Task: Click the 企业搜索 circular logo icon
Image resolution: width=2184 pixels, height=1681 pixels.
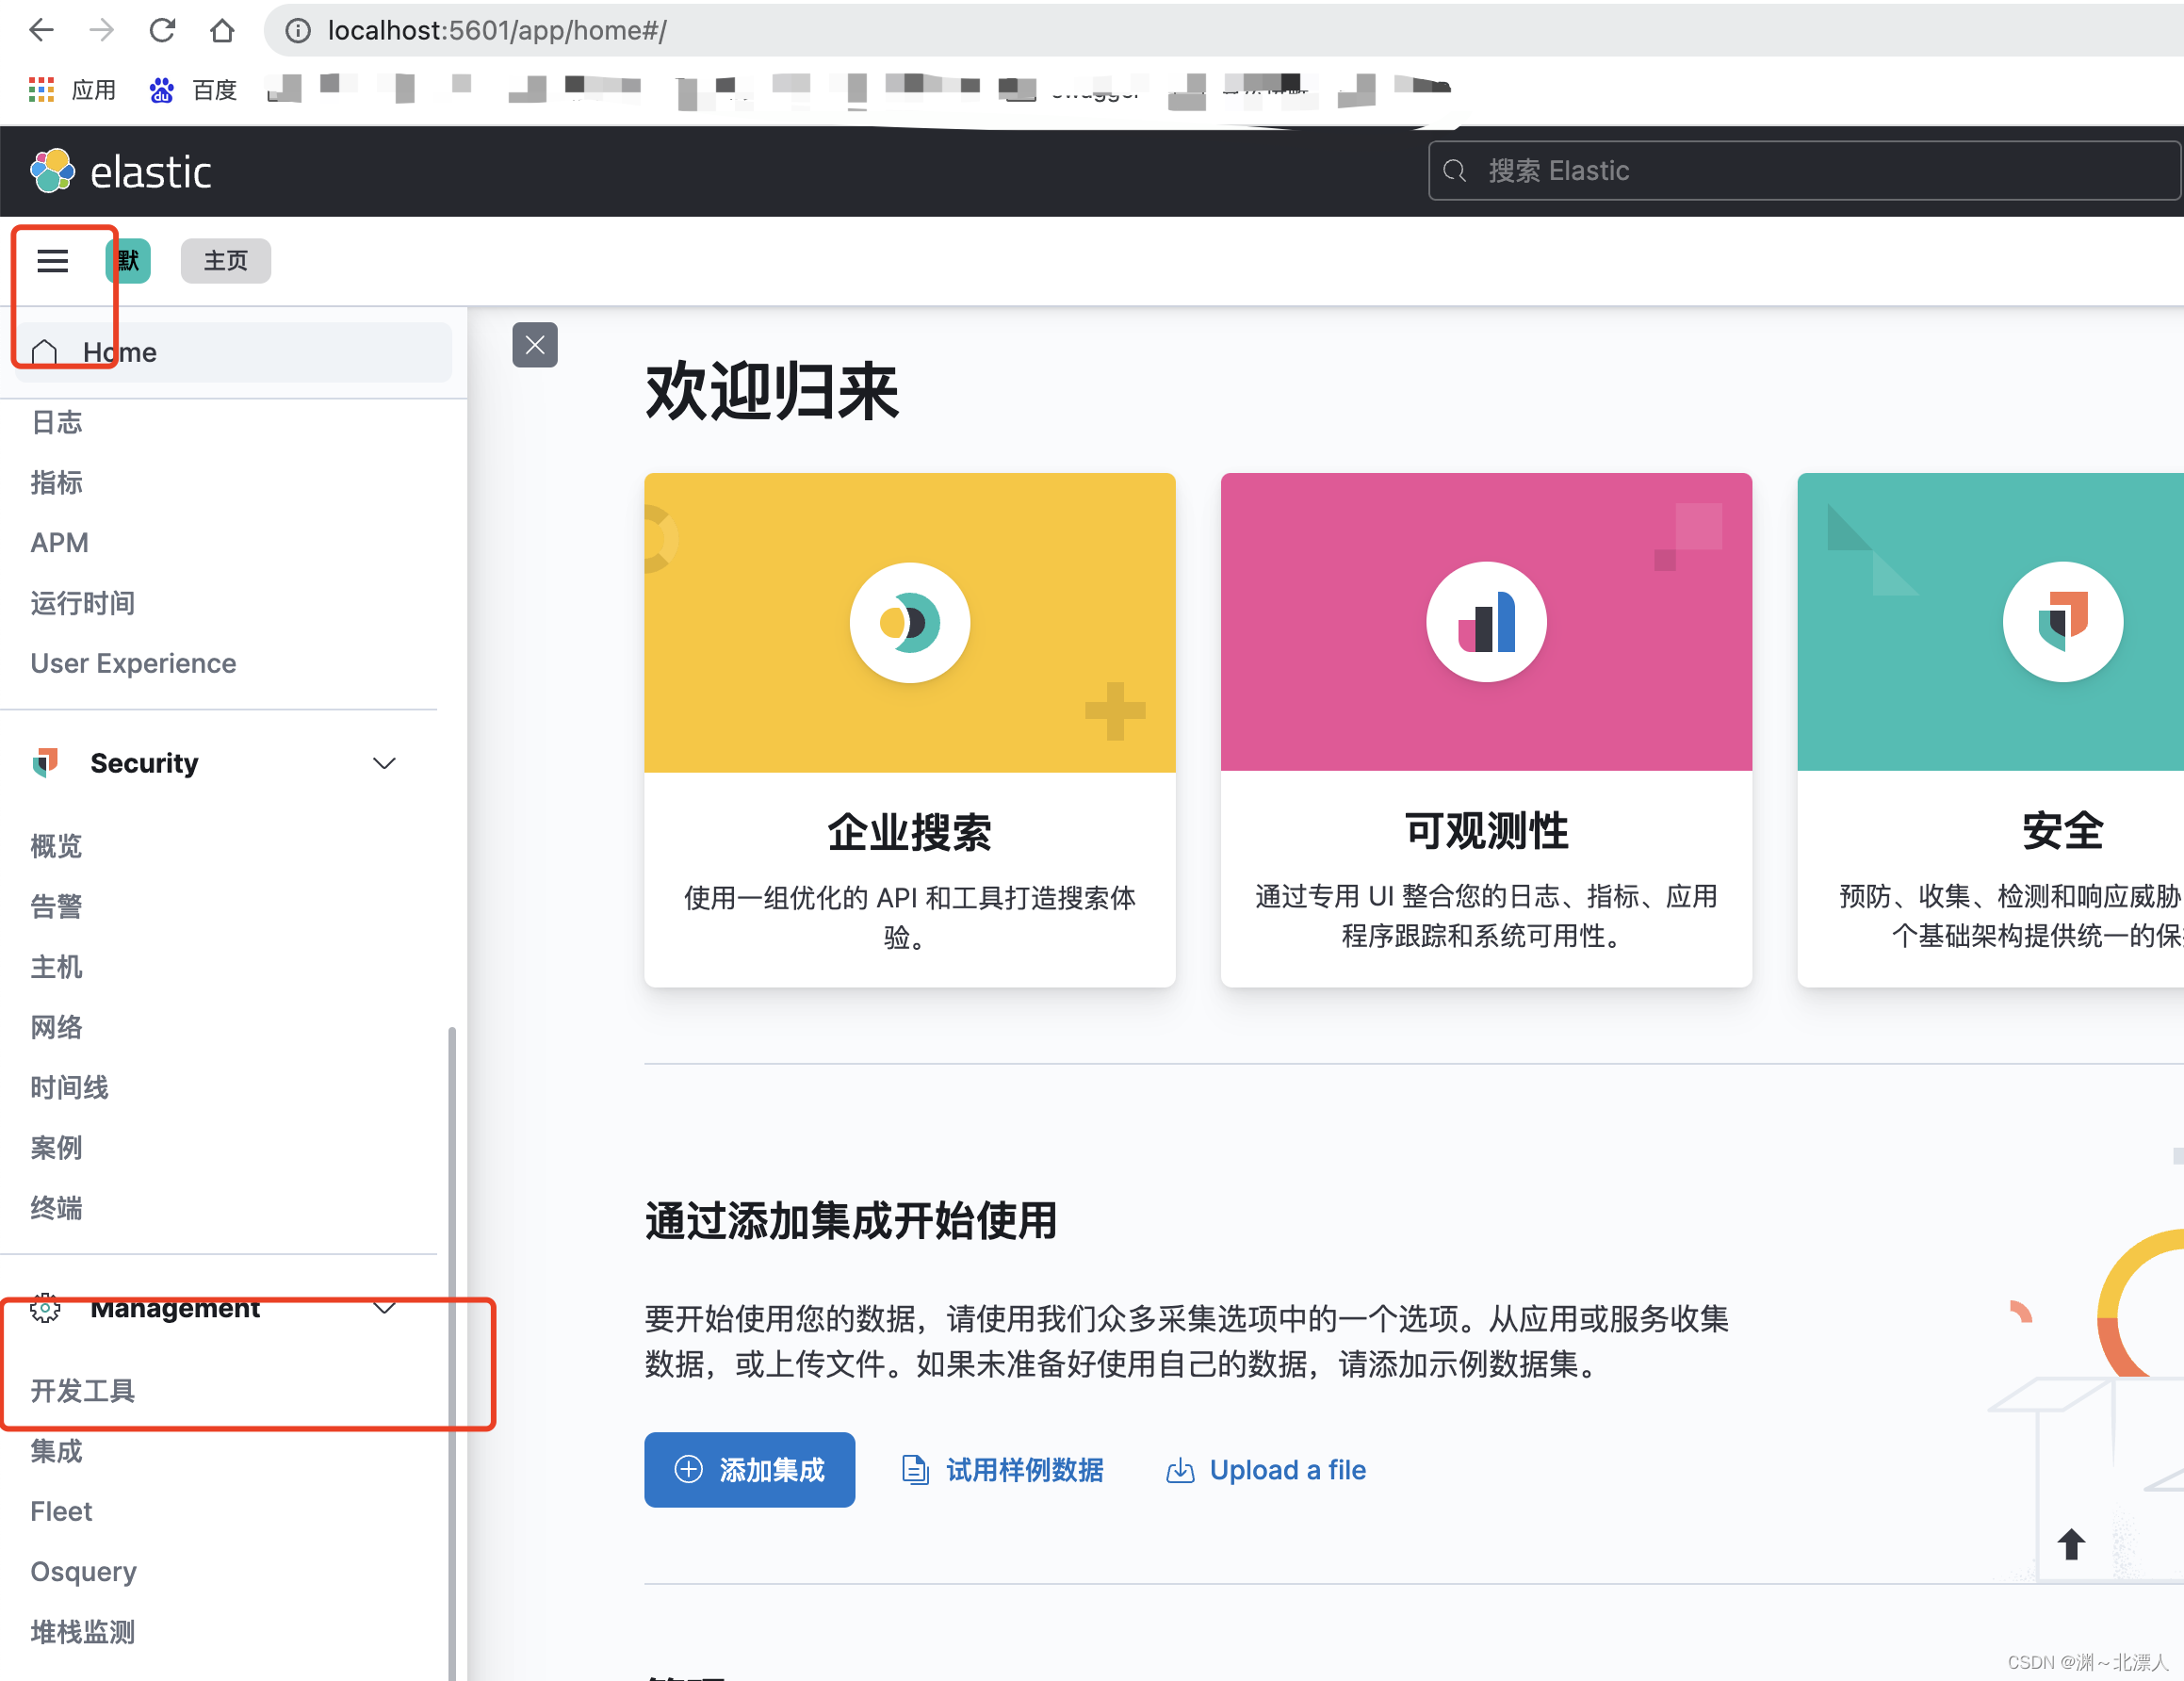Action: 909,621
